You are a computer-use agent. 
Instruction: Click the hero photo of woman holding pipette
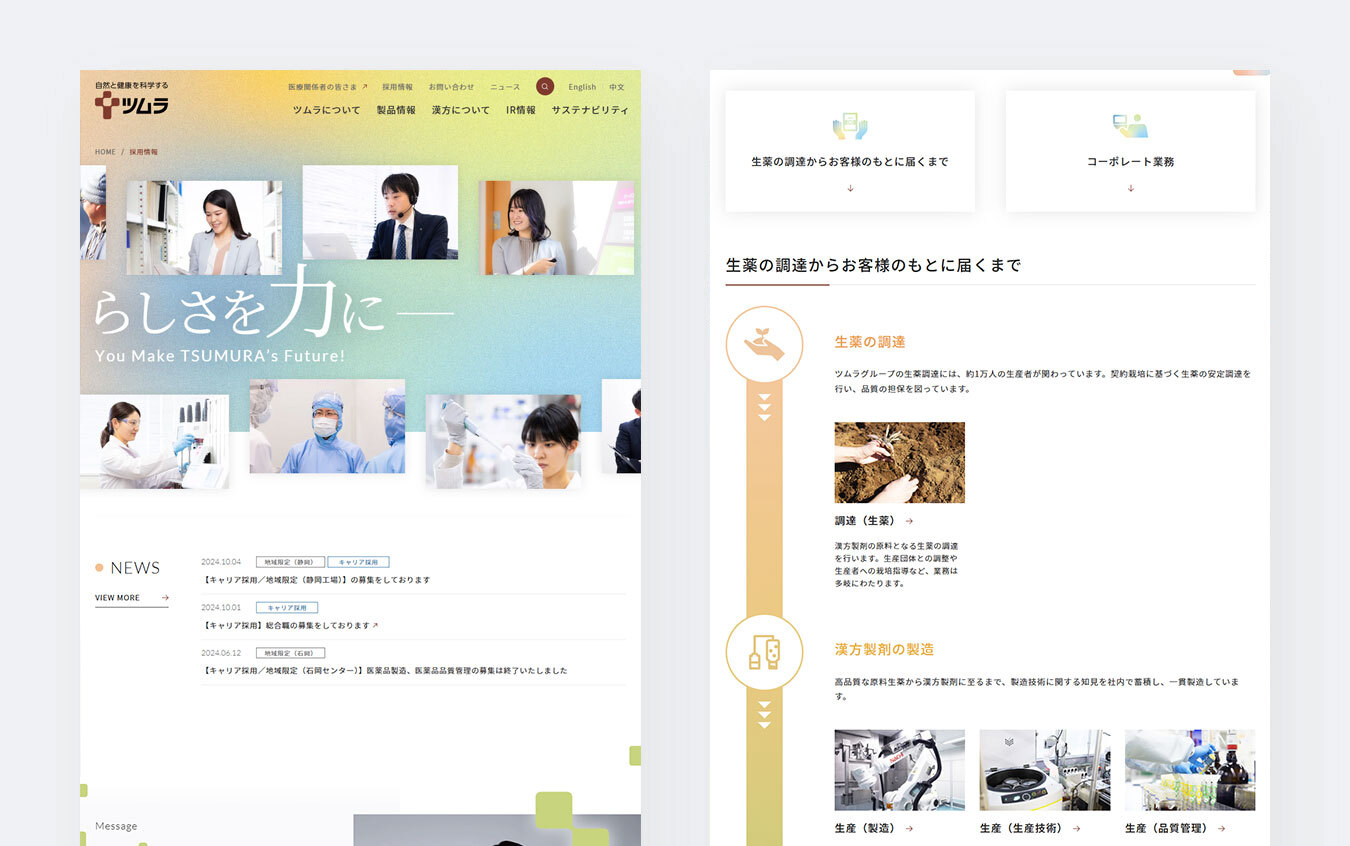(503, 442)
